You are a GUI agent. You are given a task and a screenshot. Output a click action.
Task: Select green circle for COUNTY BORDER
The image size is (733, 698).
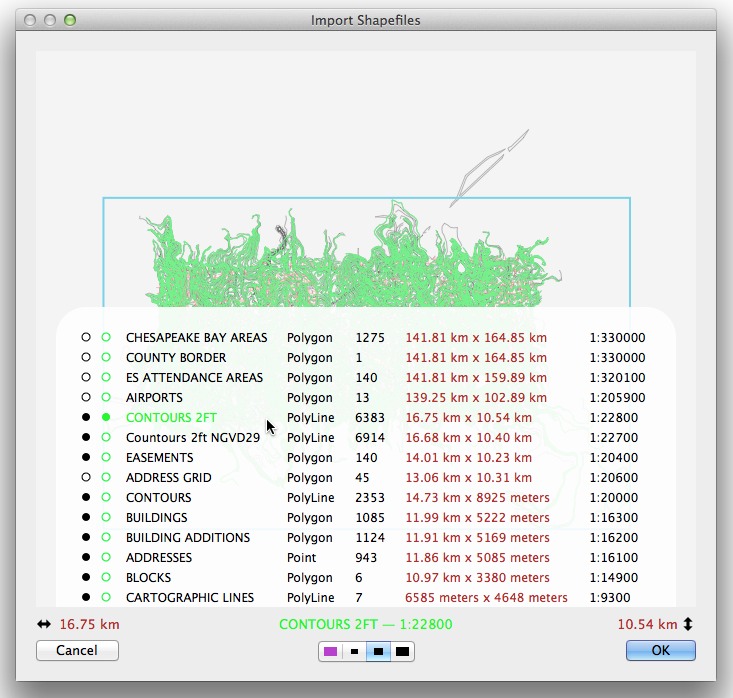click(106, 357)
